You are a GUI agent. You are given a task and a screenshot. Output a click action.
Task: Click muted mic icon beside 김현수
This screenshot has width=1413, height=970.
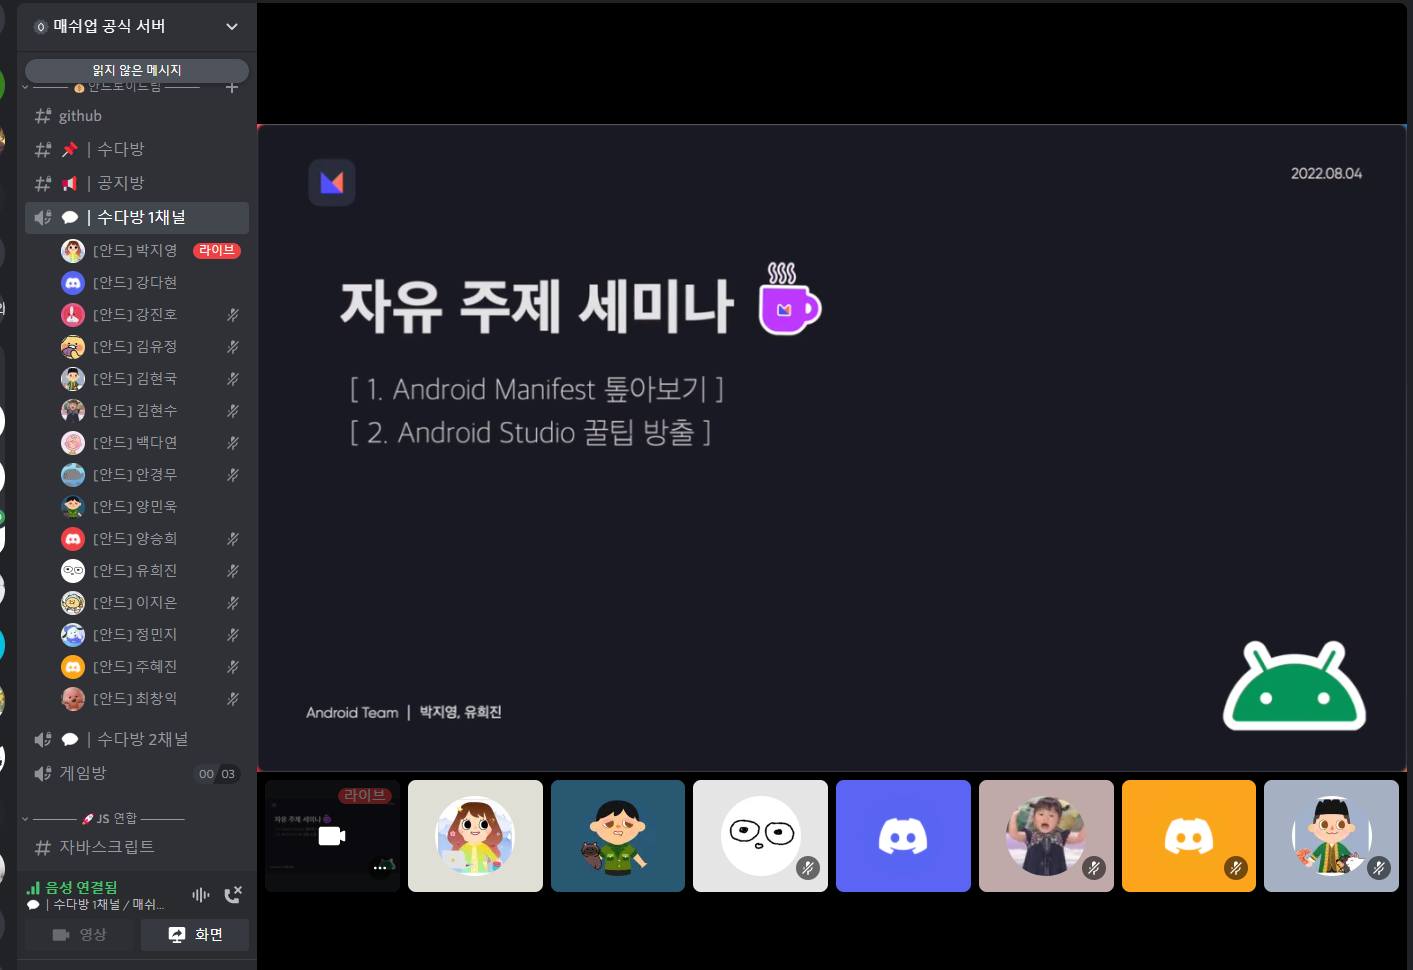coord(233,411)
